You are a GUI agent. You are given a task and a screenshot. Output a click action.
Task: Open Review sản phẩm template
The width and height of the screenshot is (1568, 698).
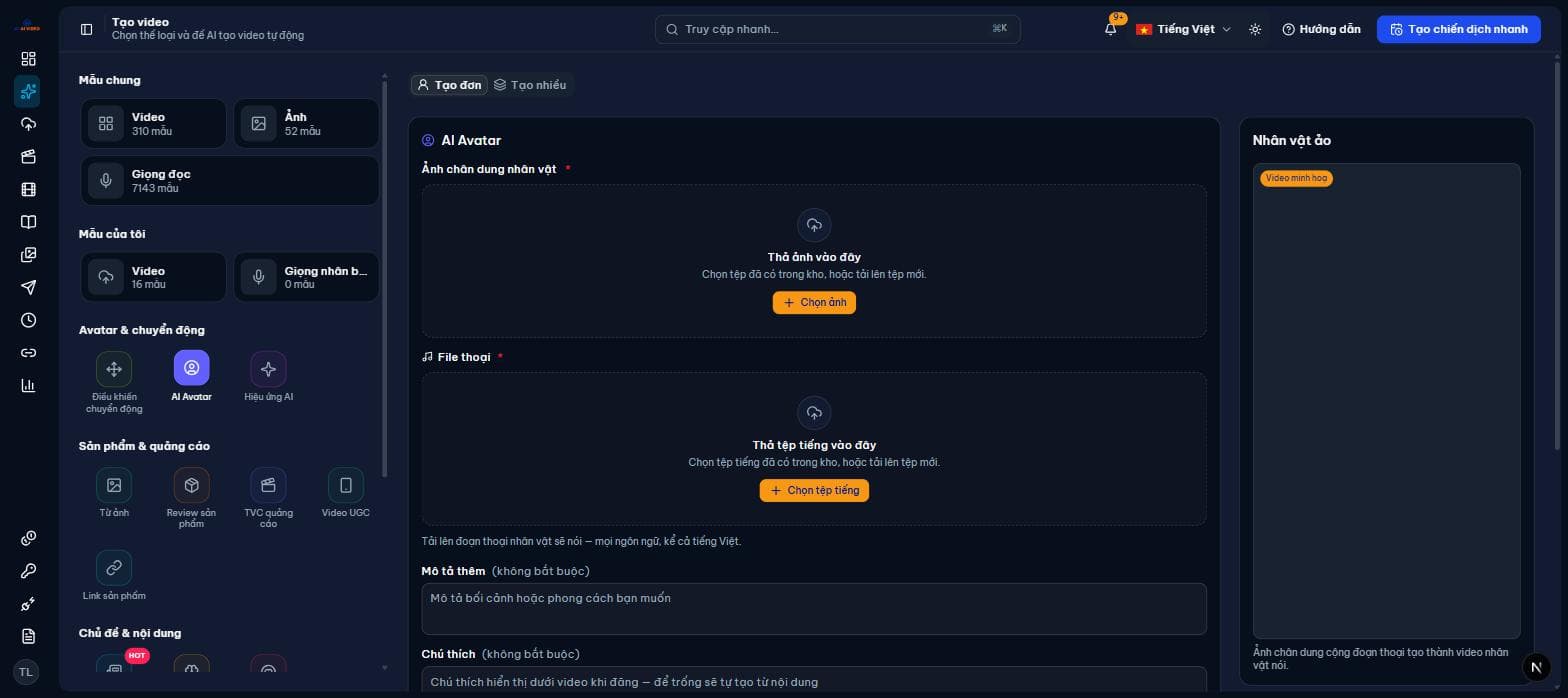pos(191,485)
